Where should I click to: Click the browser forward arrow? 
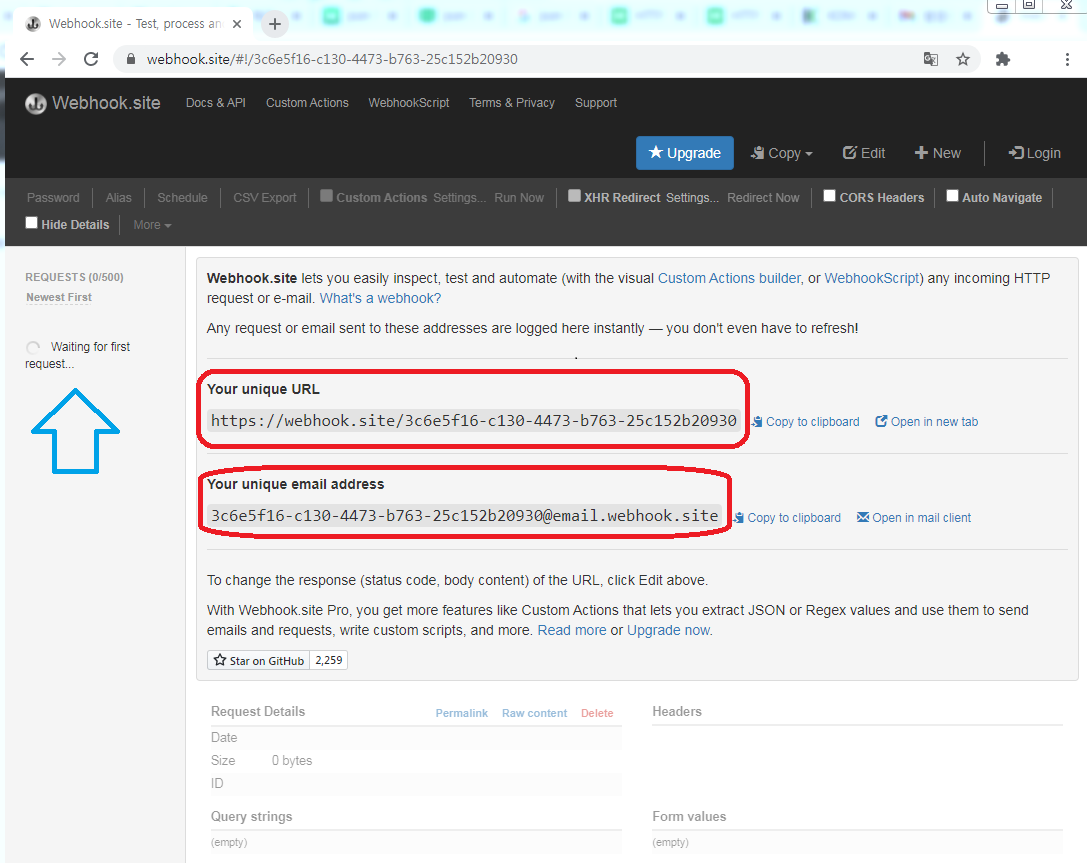59,60
